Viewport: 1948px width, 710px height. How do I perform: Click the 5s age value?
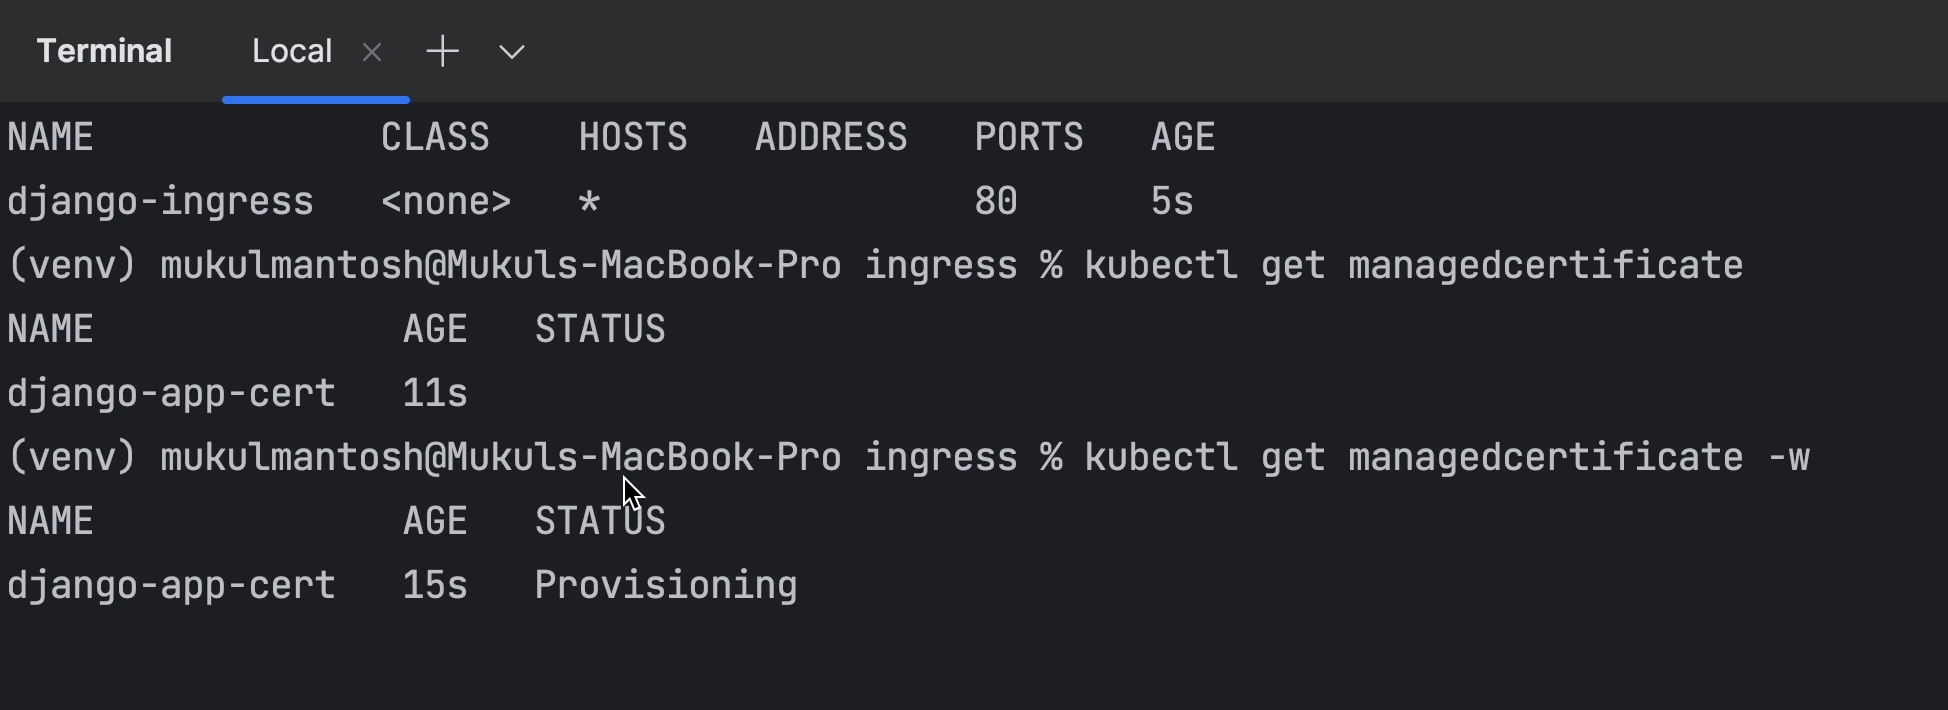(x=1172, y=202)
